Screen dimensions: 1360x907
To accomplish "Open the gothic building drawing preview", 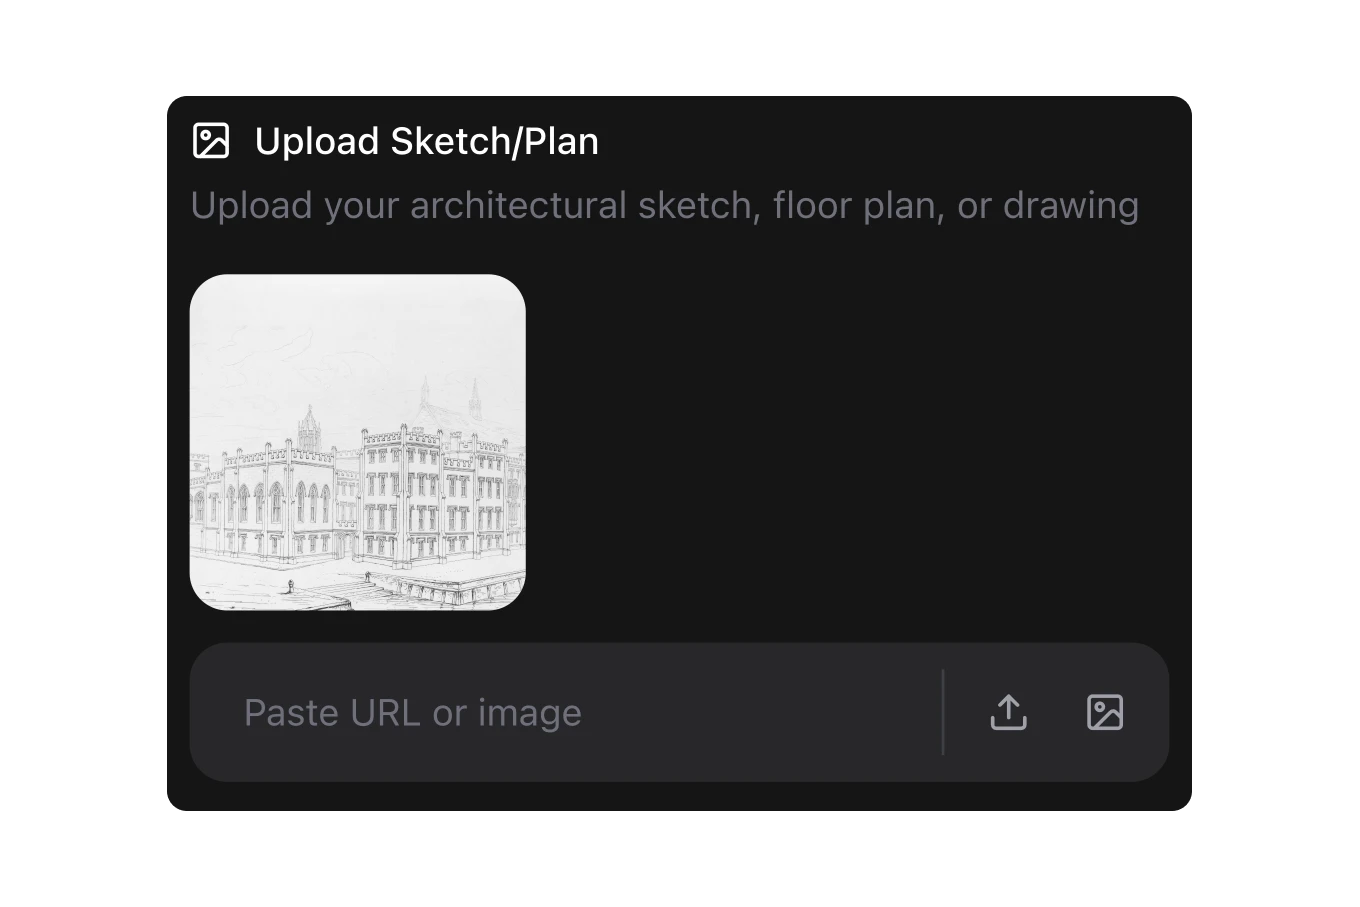I will (357, 442).
